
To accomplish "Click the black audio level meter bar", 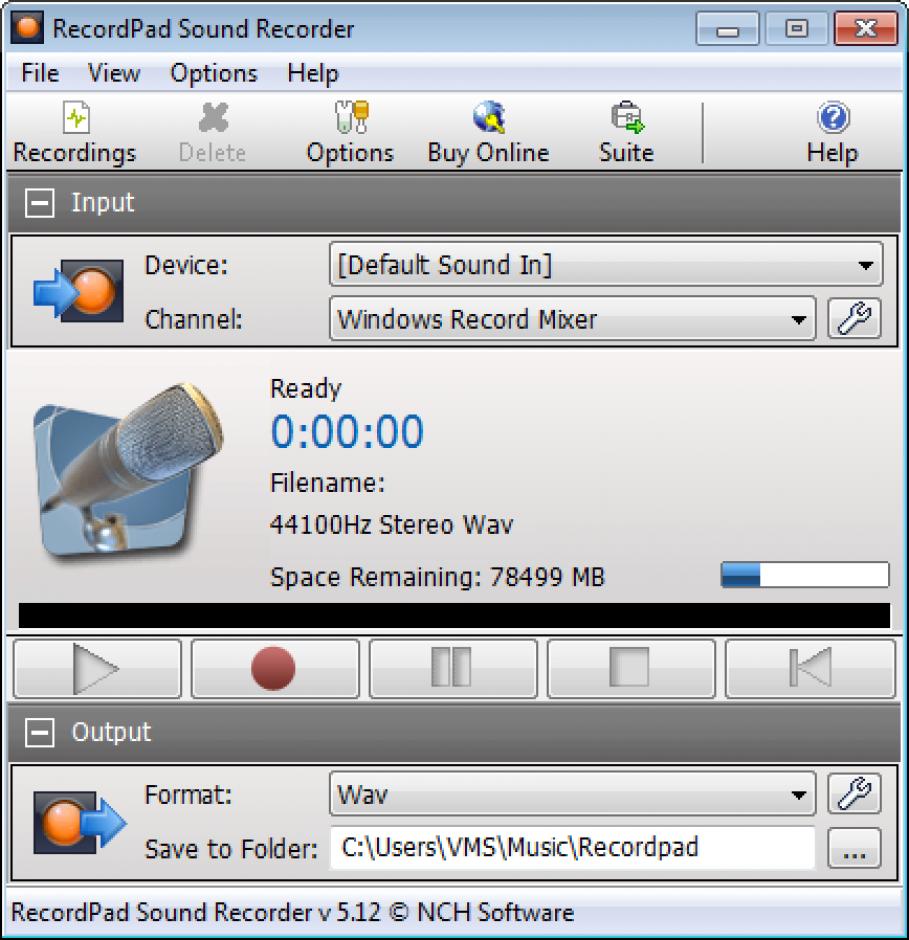I will 454,615.
